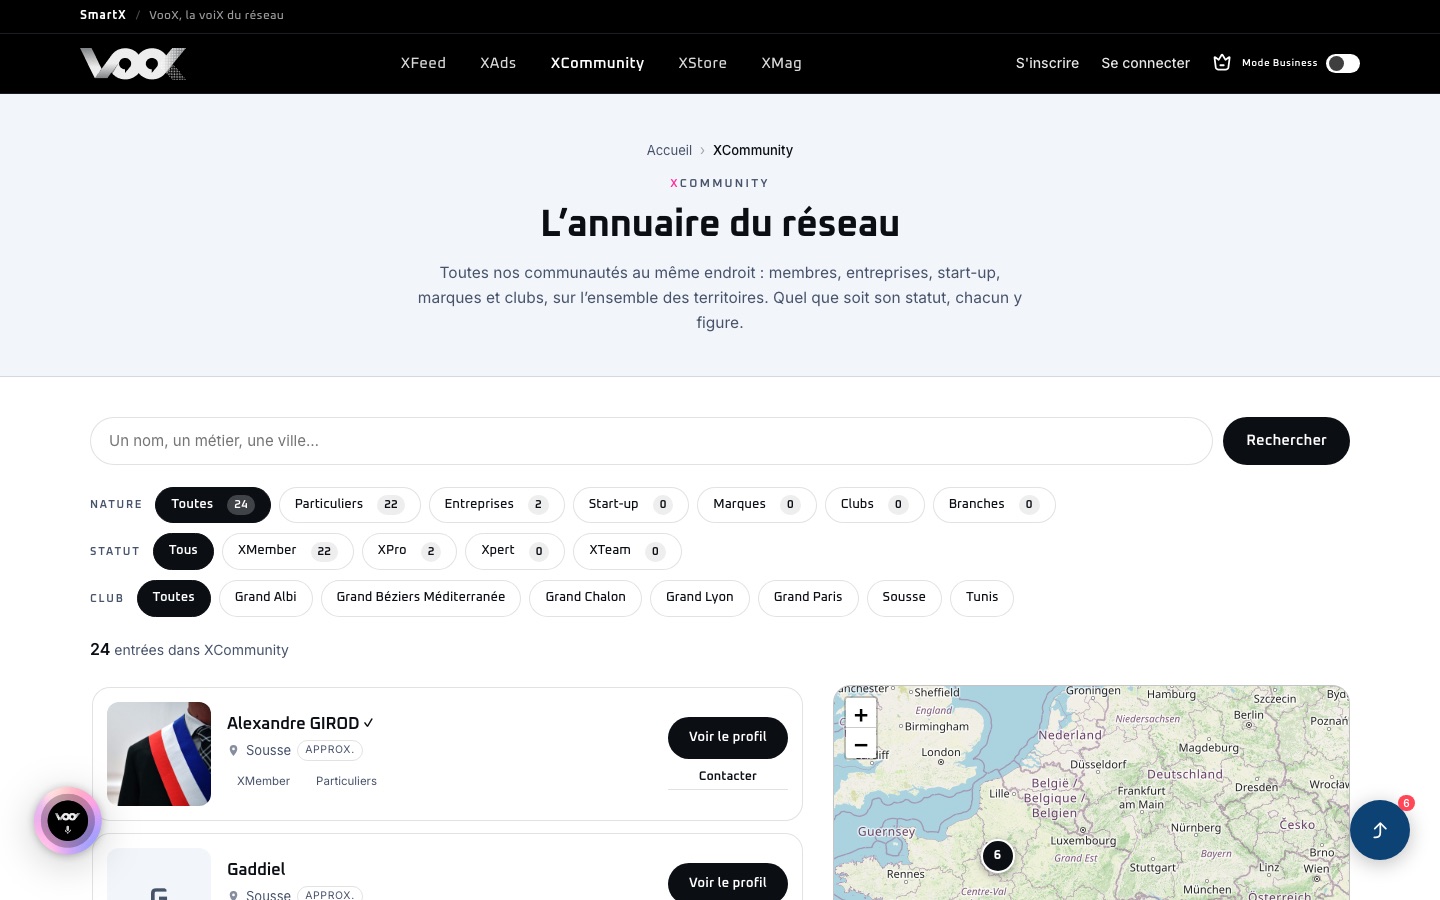Click the VooX logo in the header
The height and width of the screenshot is (900, 1440).
133,63
